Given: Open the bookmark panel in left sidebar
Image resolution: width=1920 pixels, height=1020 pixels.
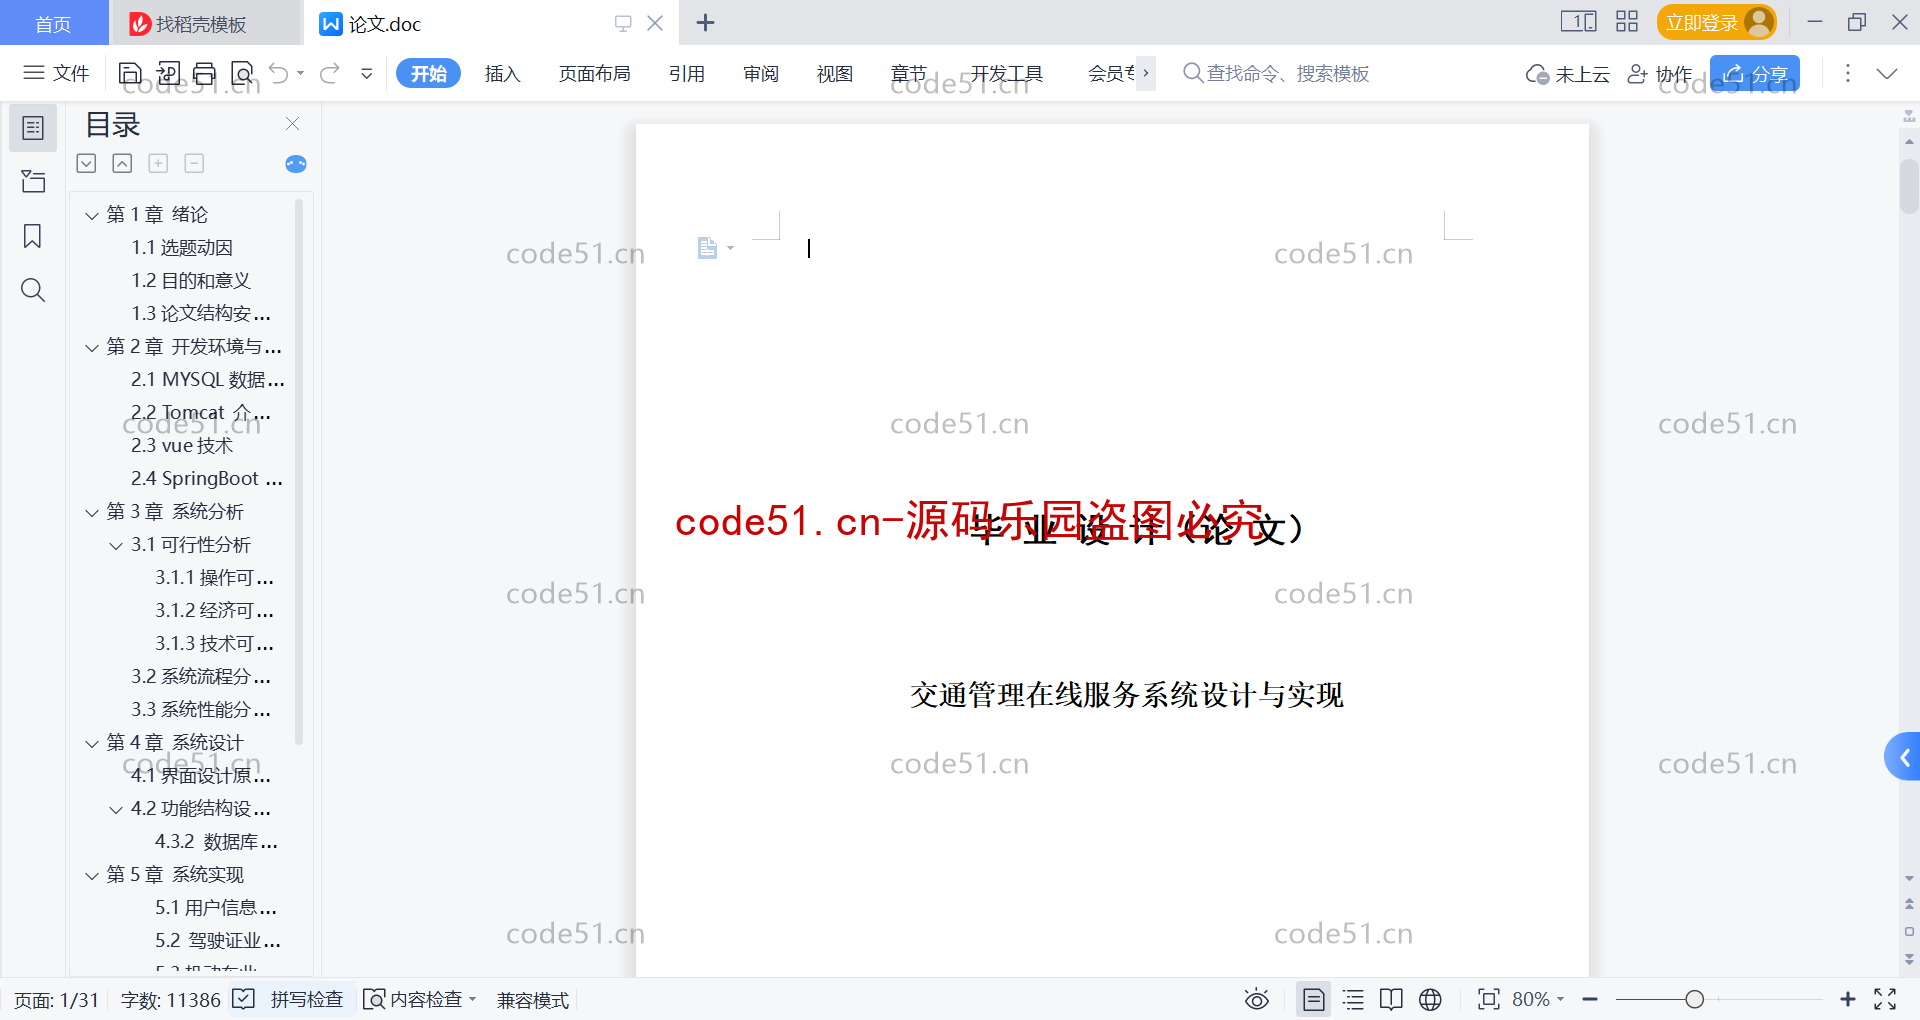Looking at the screenshot, I should 33,236.
